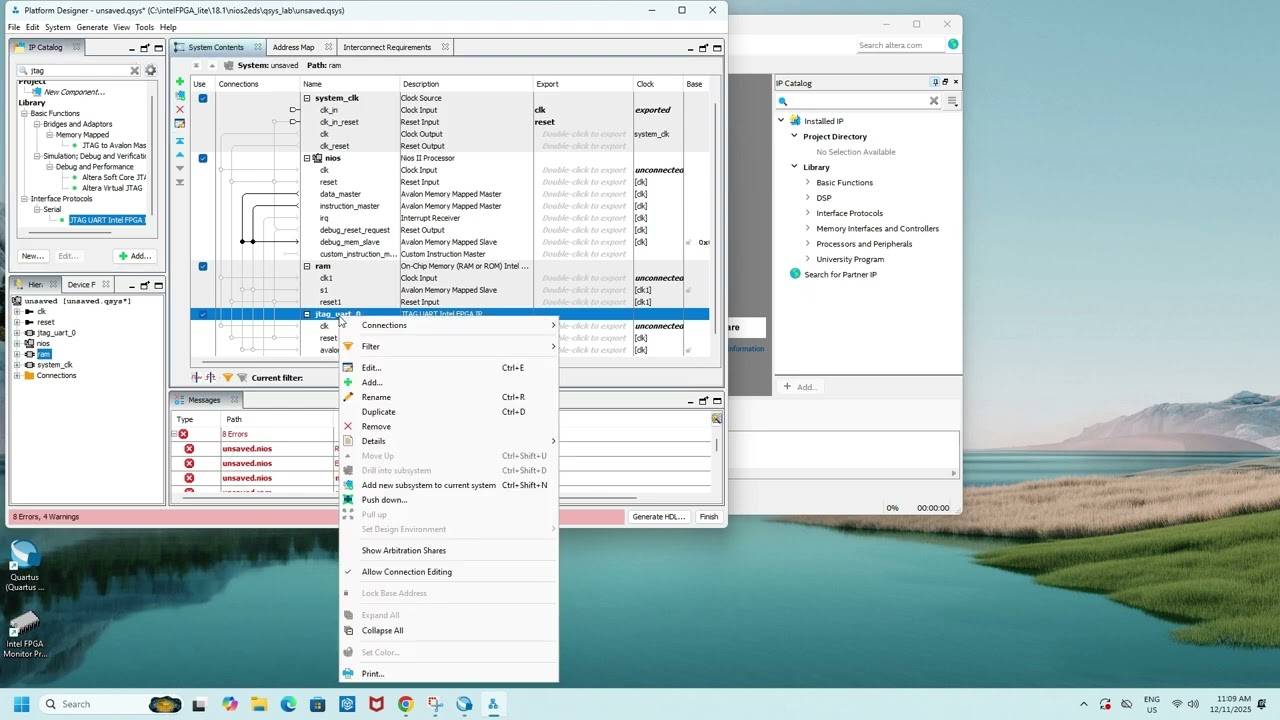Select Show Arbitration Shares menu entry
Screen dimensions: 1280x720
click(449, 550)
